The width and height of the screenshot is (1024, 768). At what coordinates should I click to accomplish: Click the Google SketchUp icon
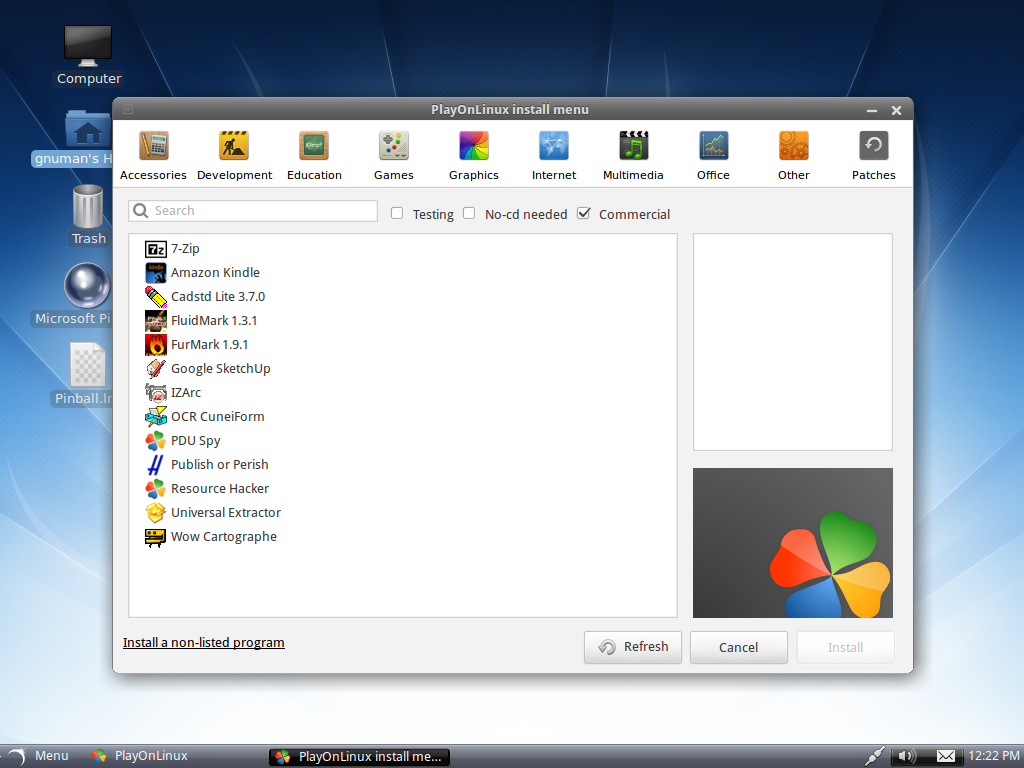[x=155, y=369]
